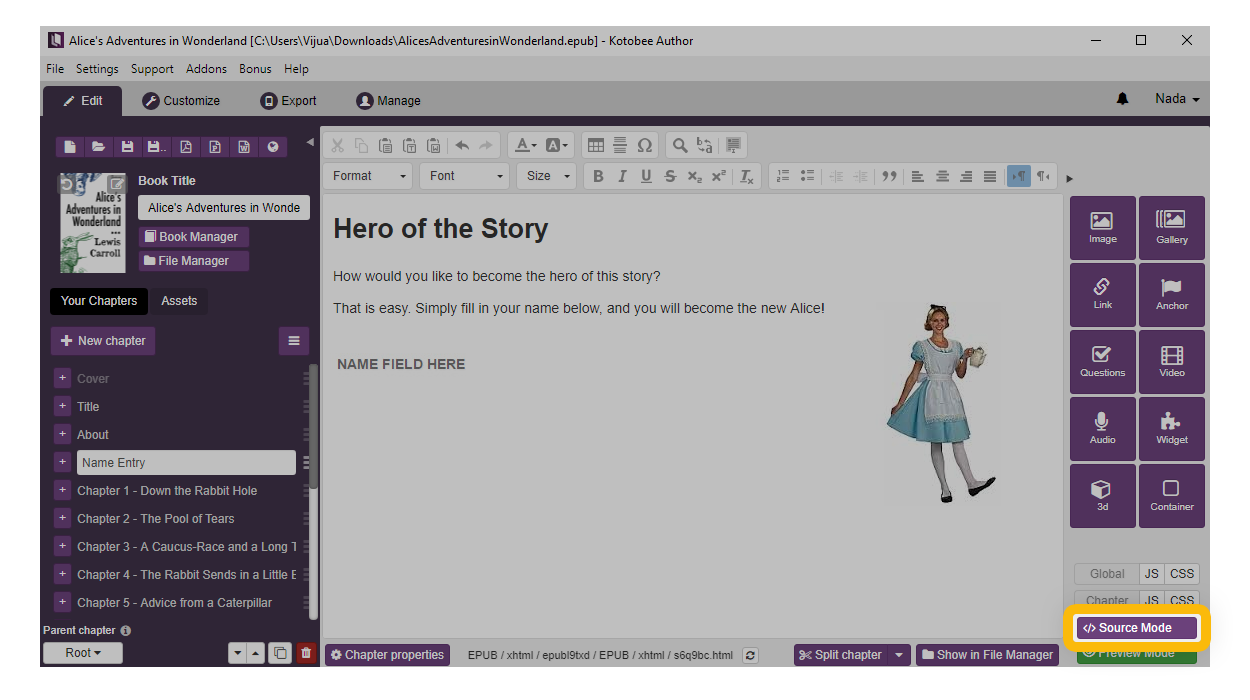Delete chapter with red trash icon
1250x700 pixels.
click(306, 653)
